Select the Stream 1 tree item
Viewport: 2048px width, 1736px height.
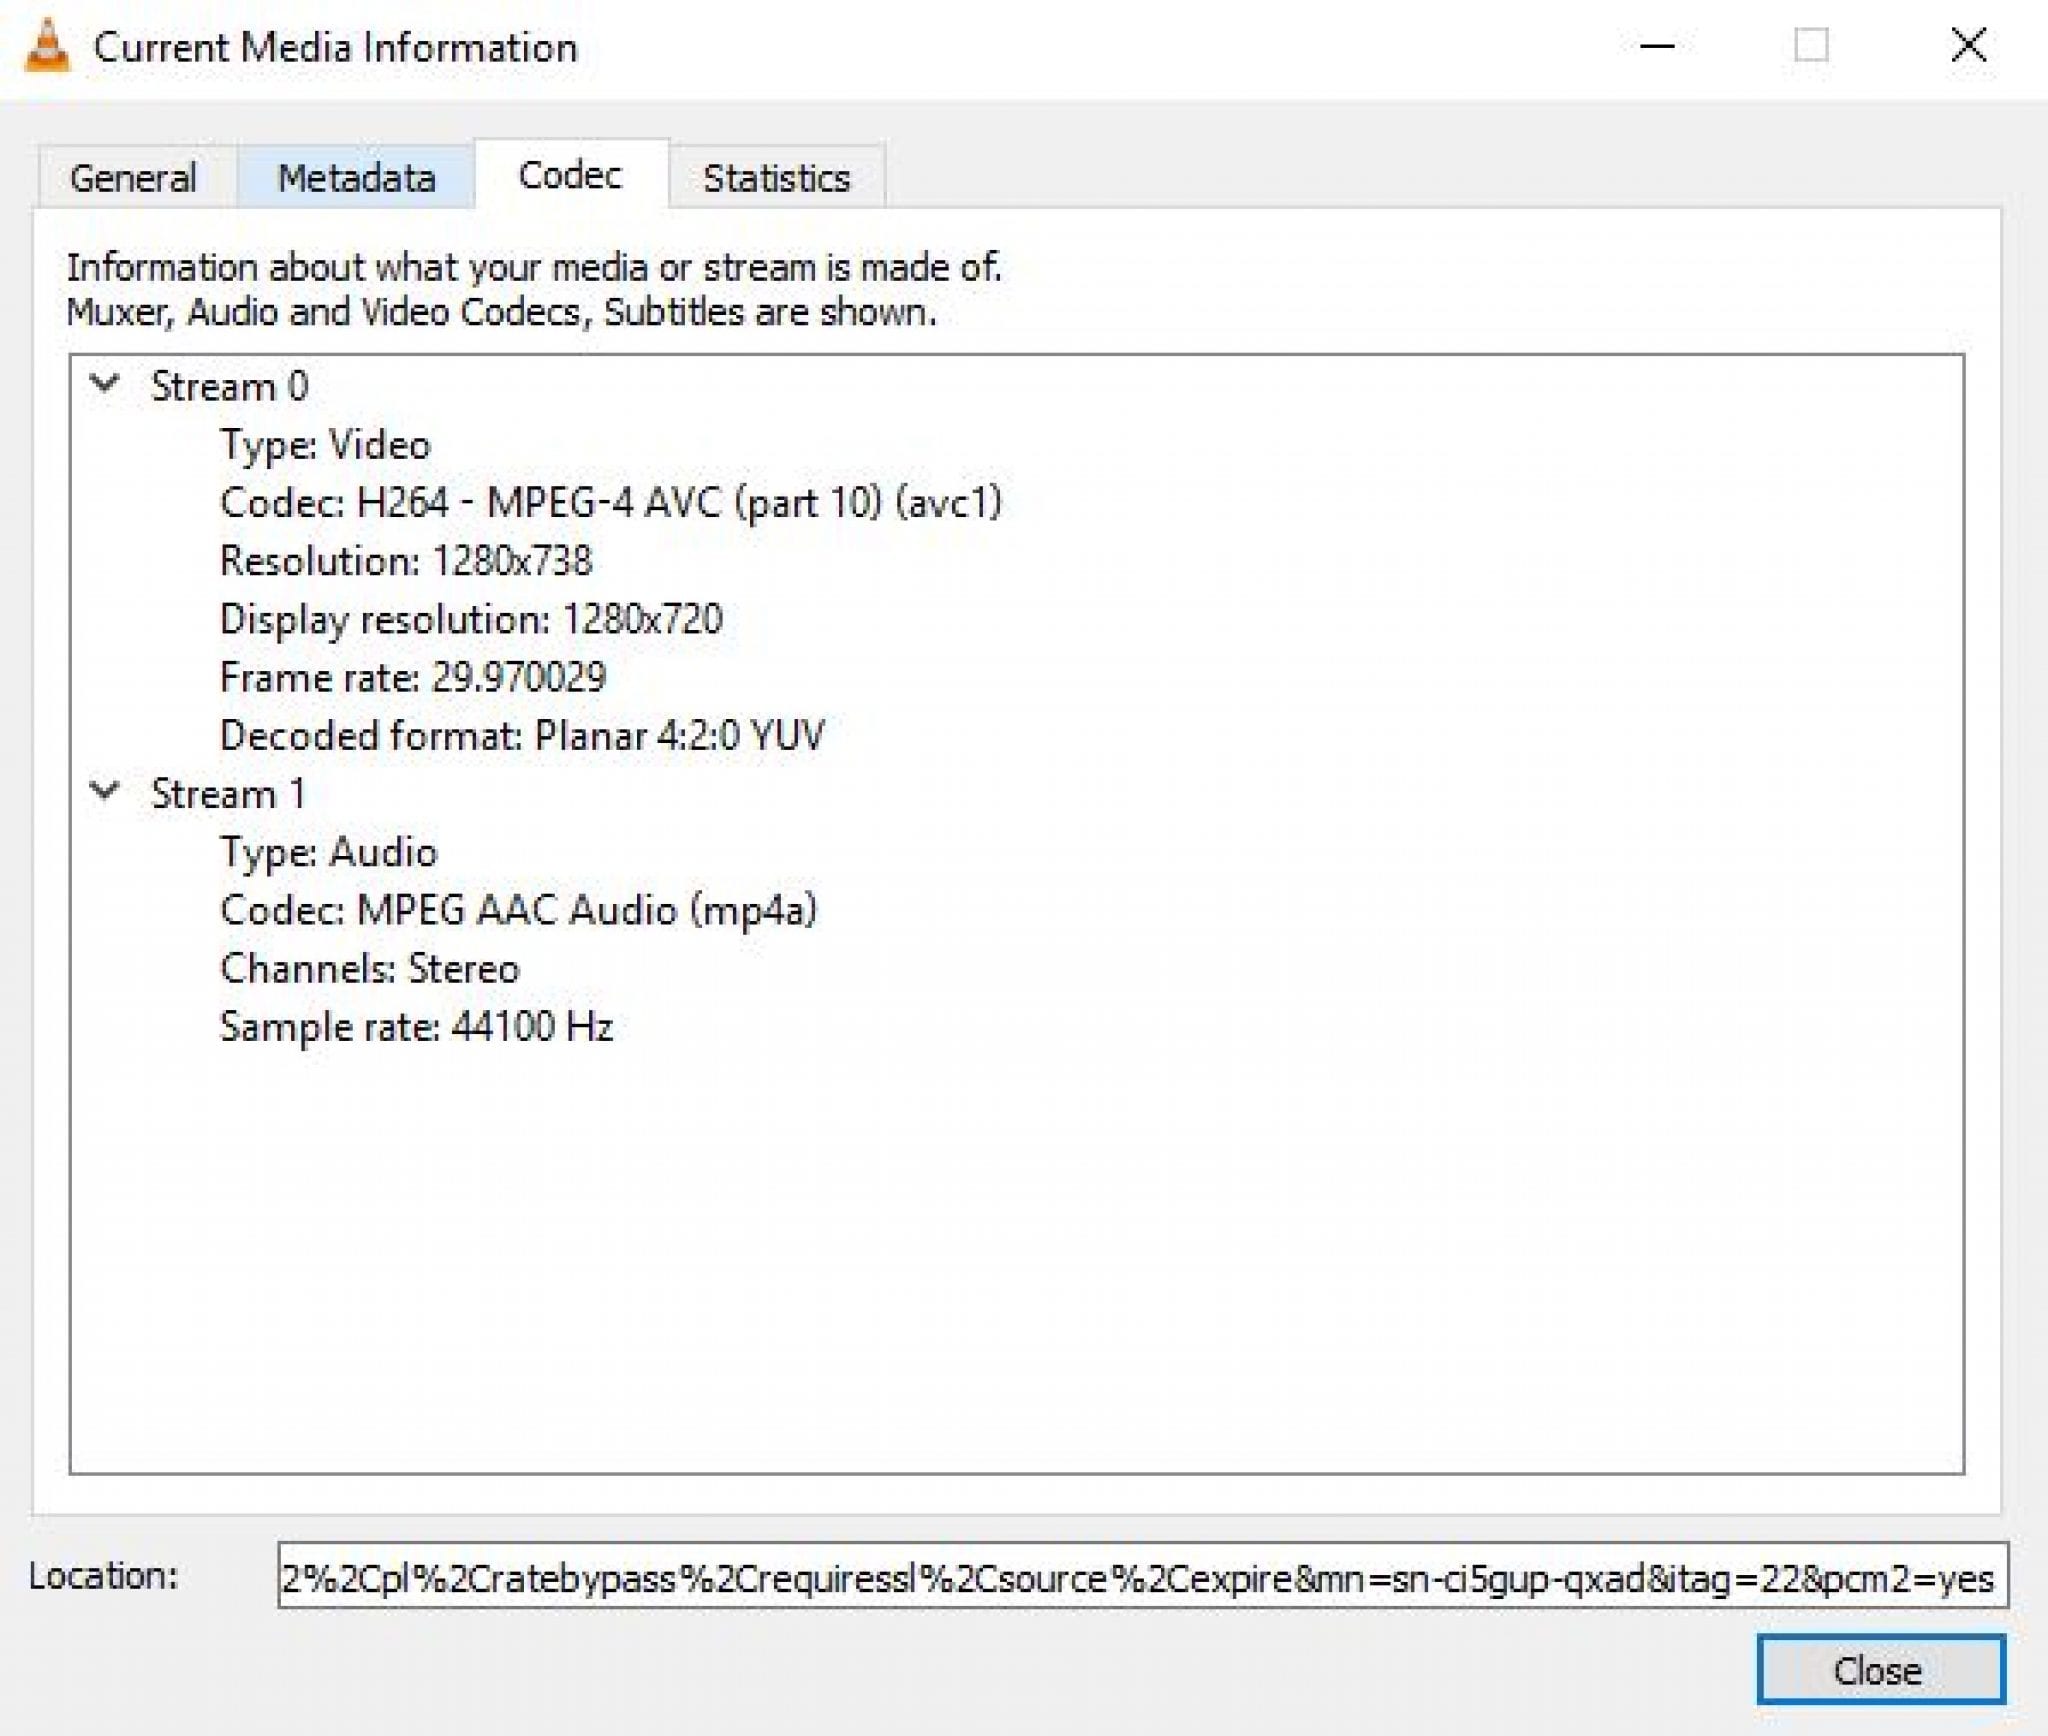pyautogui.click(x=227, y=793)
